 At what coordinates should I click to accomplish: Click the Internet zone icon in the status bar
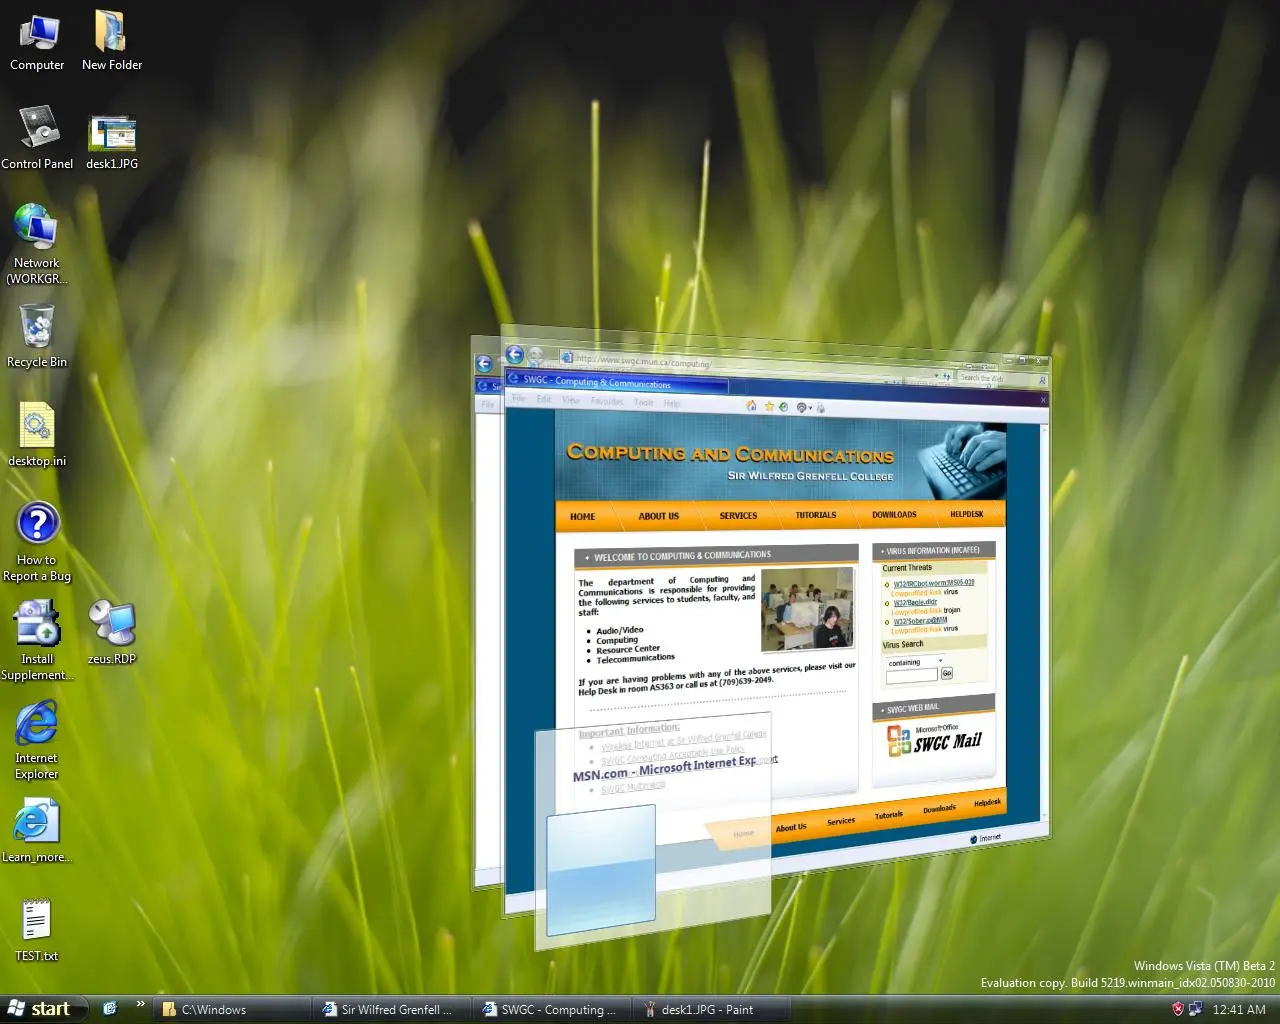click(x=973, y=838)
